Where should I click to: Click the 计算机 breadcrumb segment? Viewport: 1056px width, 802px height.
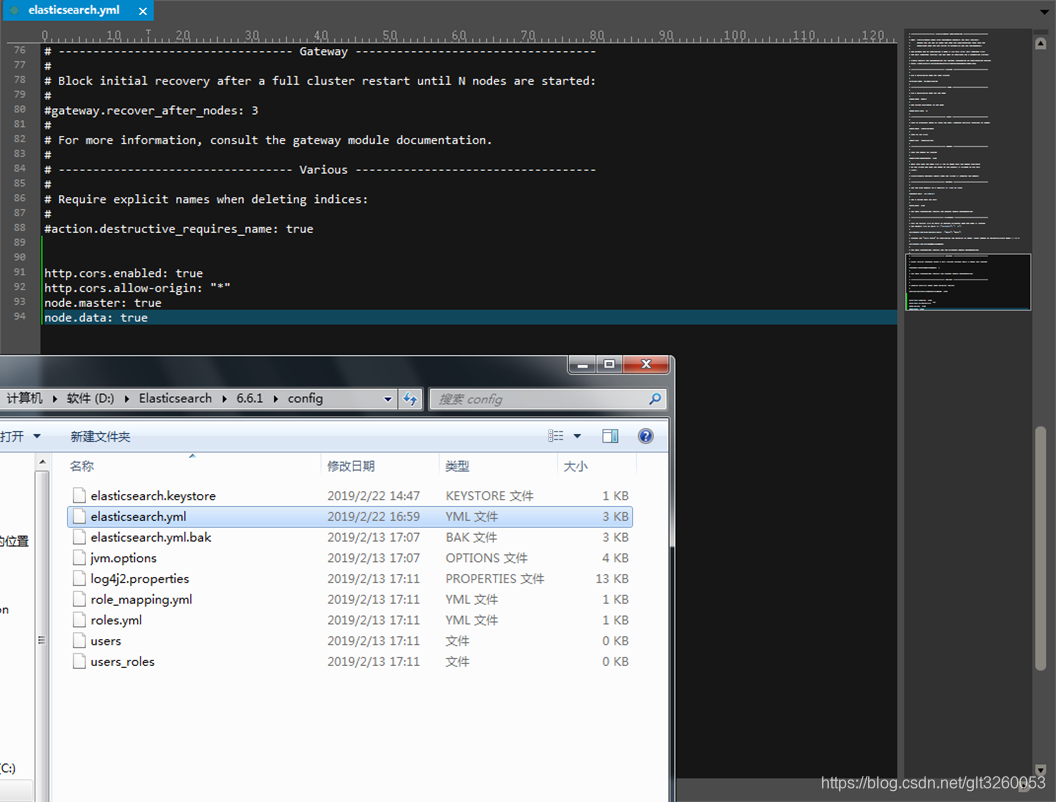coord(24,399)
